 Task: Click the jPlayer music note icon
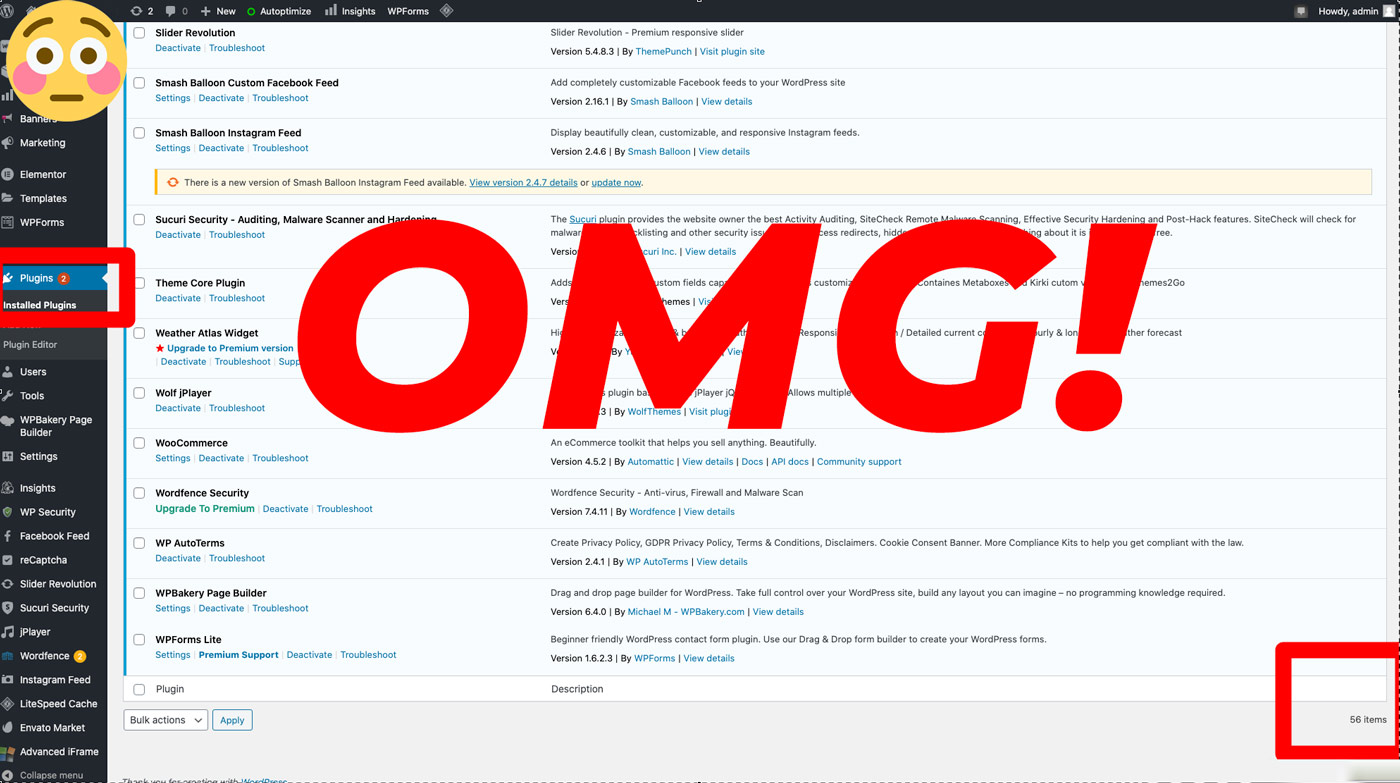coord(8,632)
